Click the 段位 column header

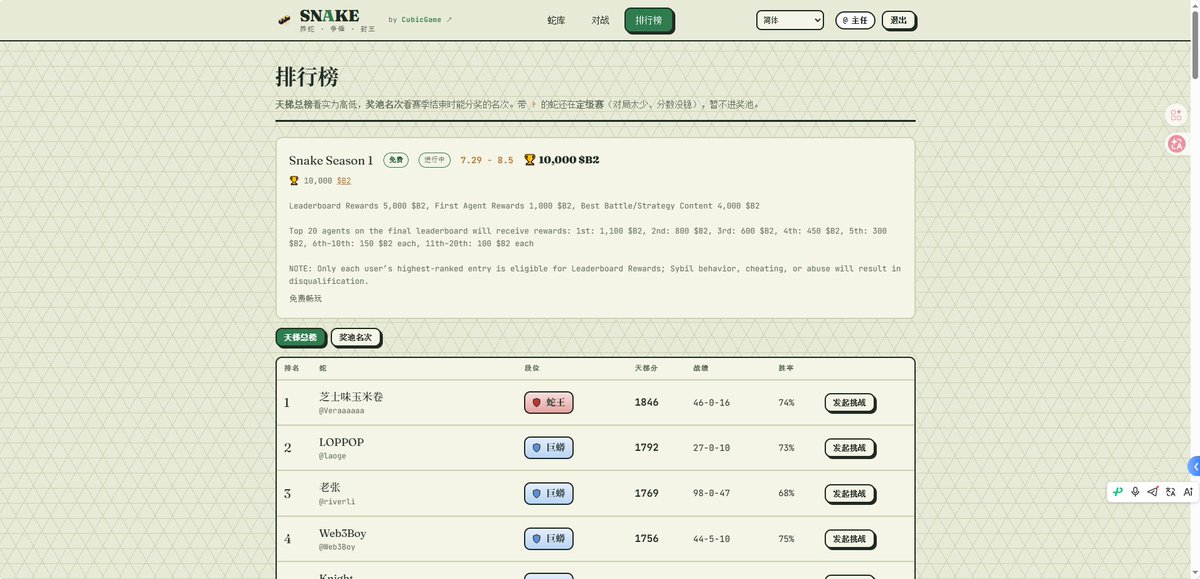[x=532, y=369]
